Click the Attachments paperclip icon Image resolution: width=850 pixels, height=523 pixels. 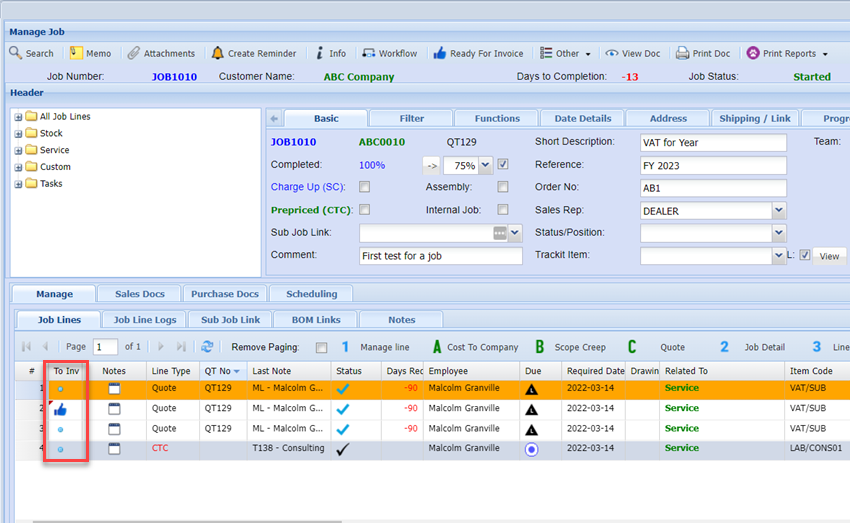(133, 53)
